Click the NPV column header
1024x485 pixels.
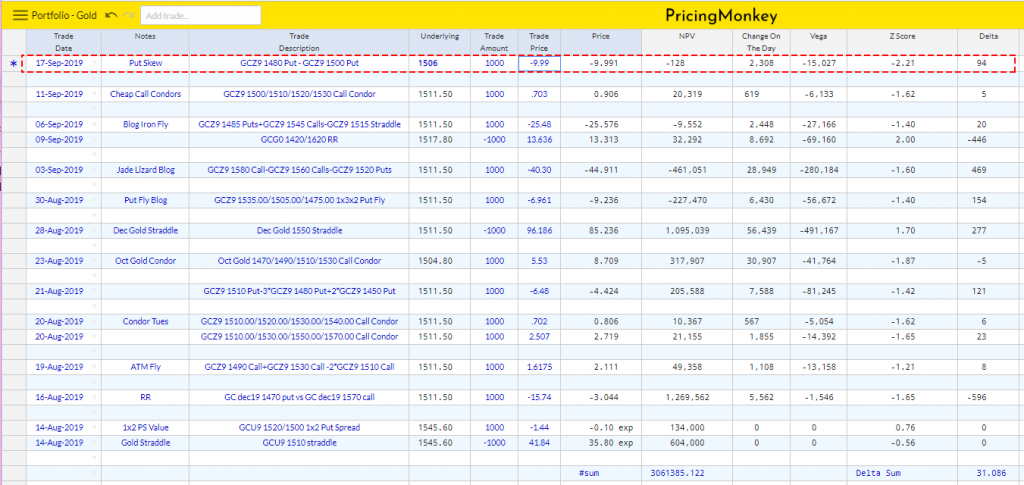tap(686, 42)
